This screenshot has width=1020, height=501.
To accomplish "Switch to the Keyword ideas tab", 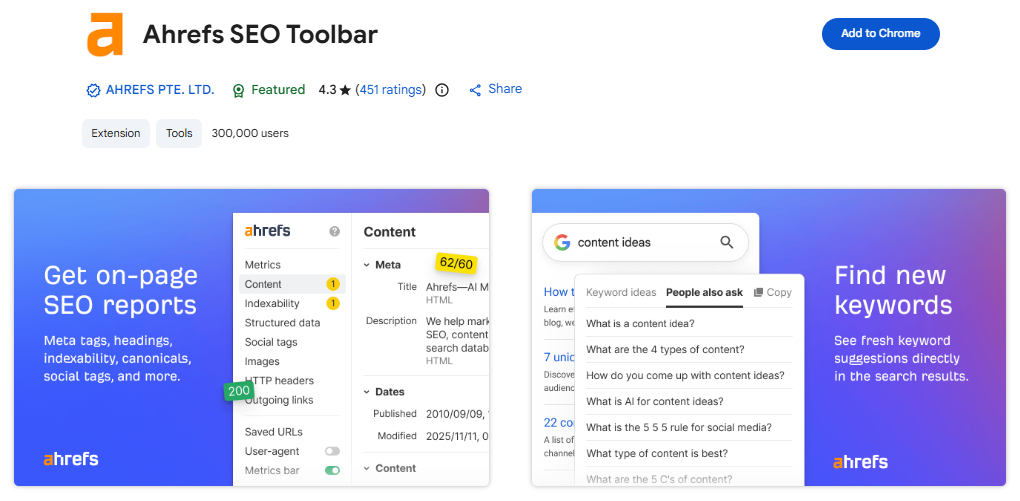I will coord(621,292).
